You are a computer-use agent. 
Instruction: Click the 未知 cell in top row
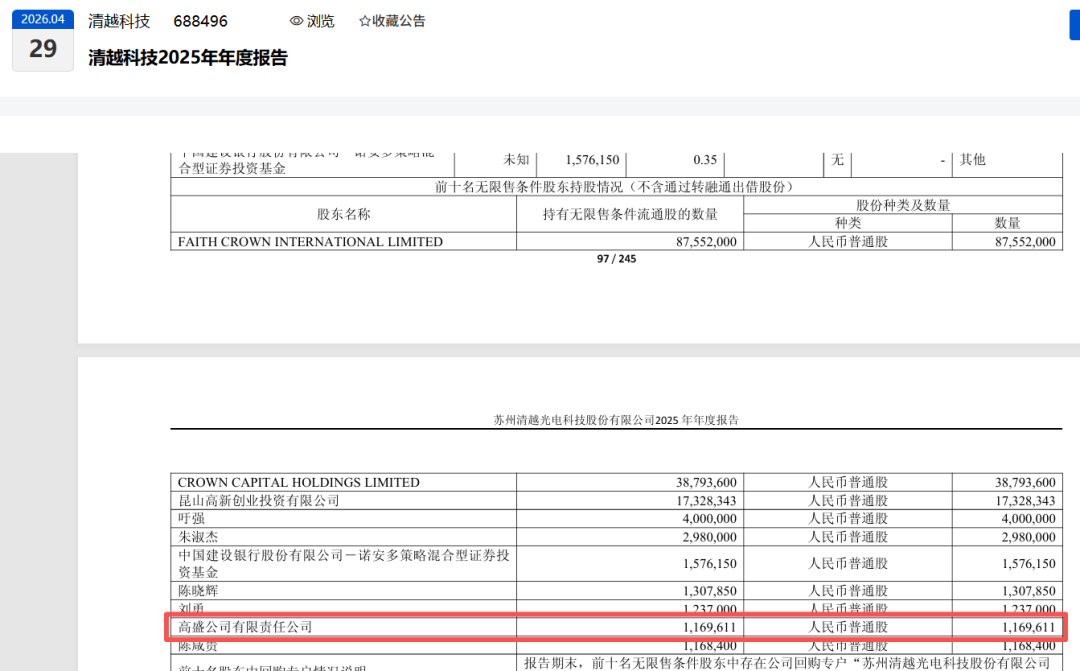[516, 160]
